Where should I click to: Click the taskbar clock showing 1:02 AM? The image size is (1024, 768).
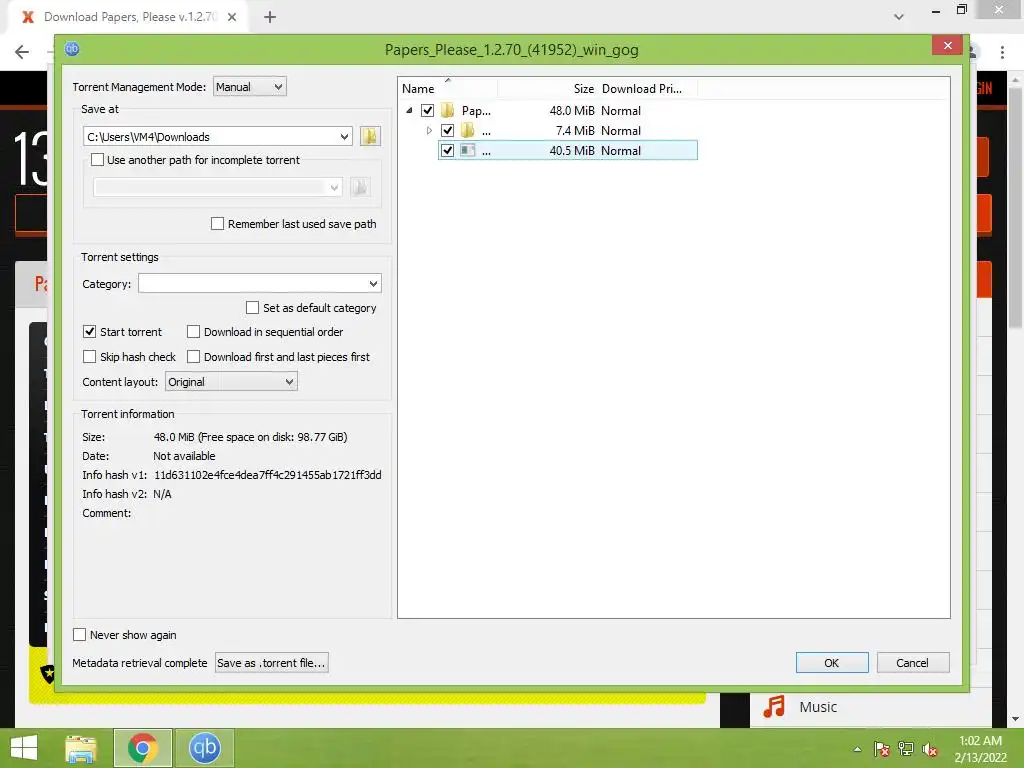pos(980,748)
